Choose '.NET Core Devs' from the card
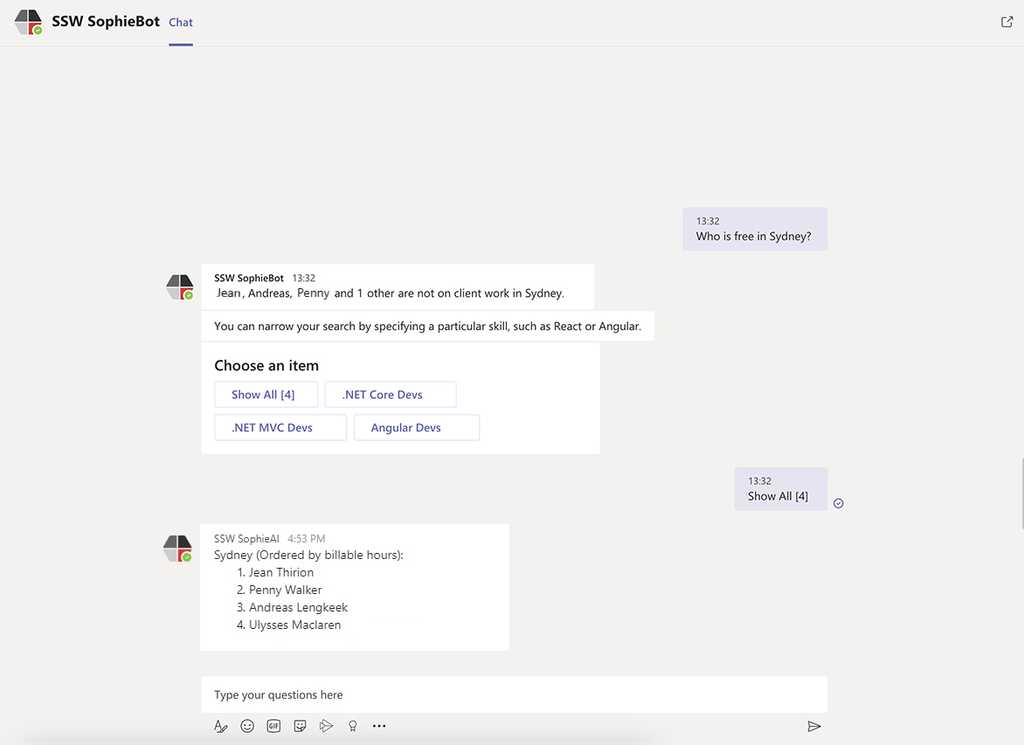This screenshot has width=1024, height=745. [390, 394]
